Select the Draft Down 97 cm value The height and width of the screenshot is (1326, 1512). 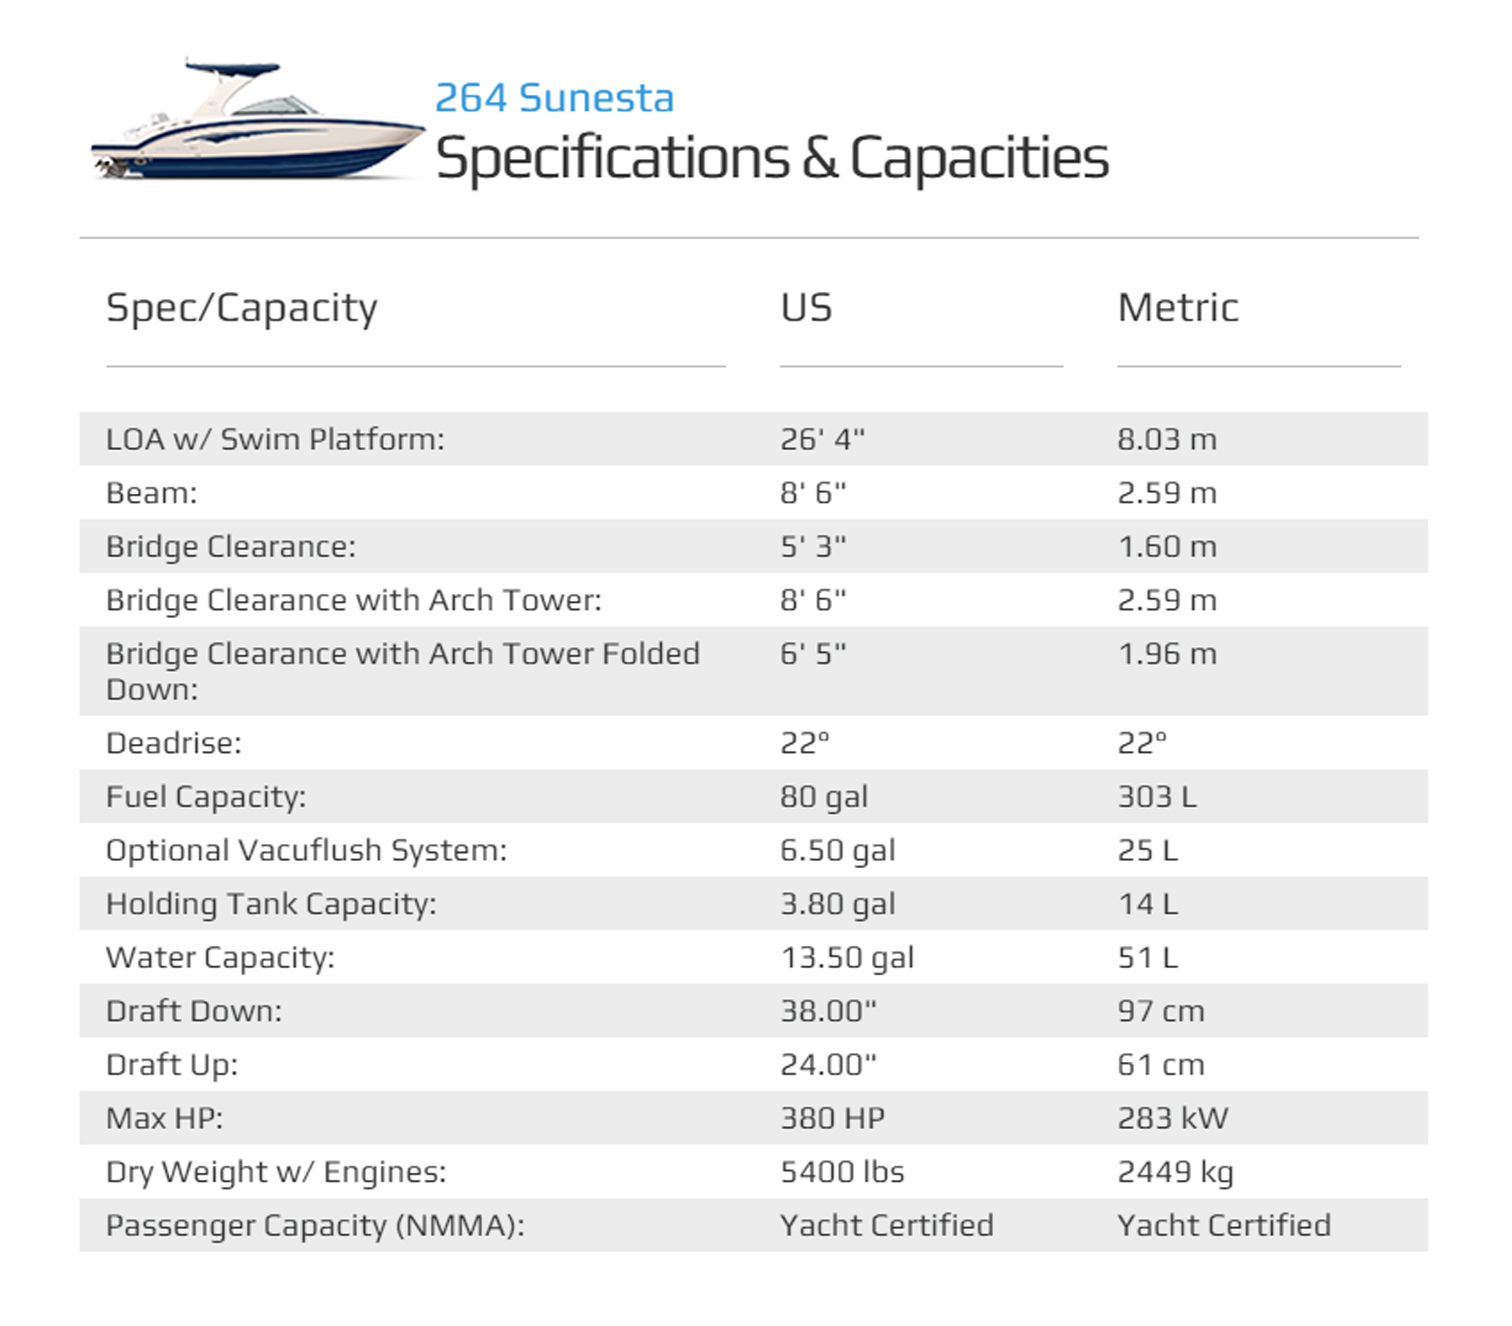point(1161,1011)
